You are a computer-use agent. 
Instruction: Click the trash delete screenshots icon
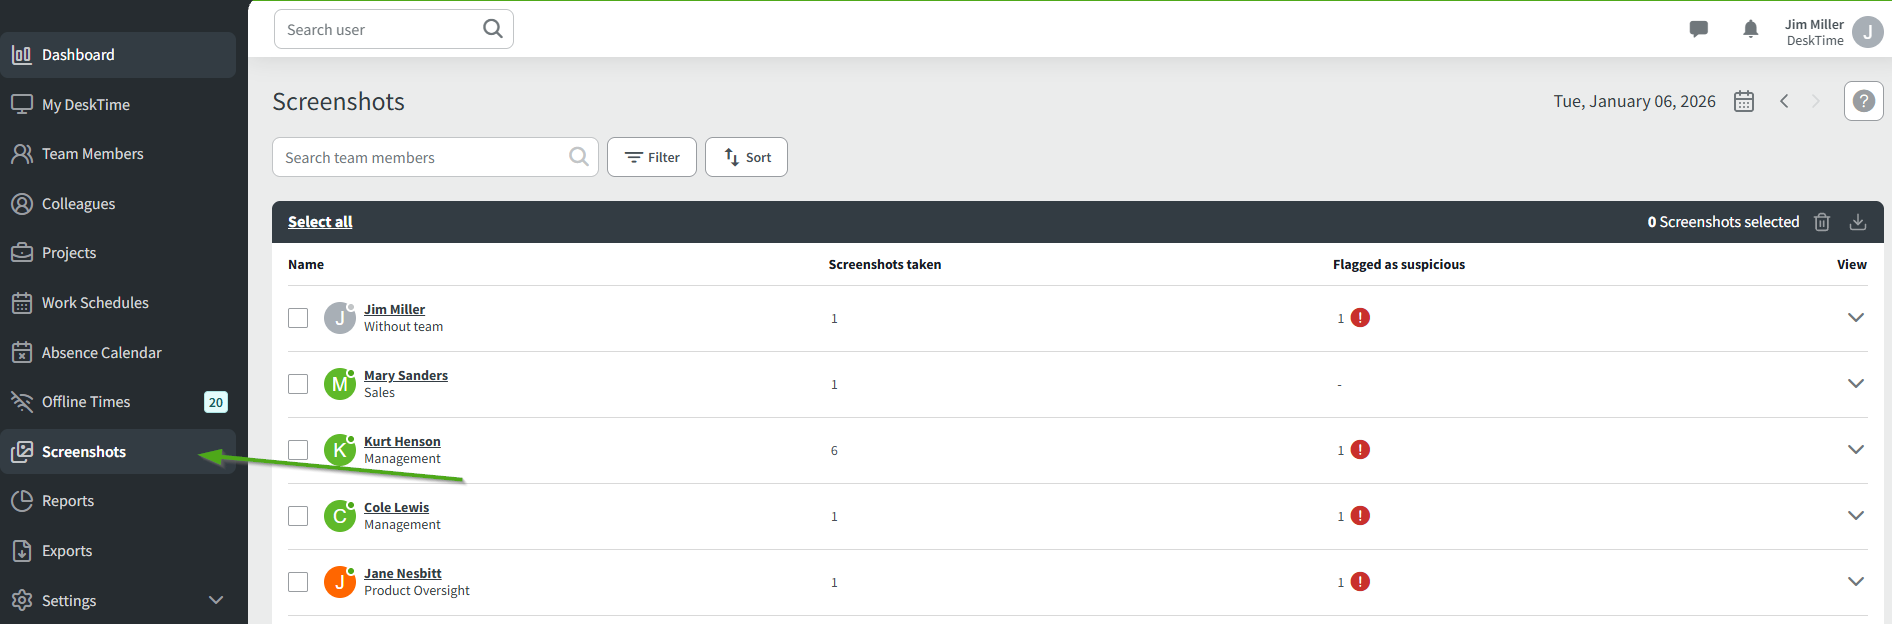click(1822, 222)
